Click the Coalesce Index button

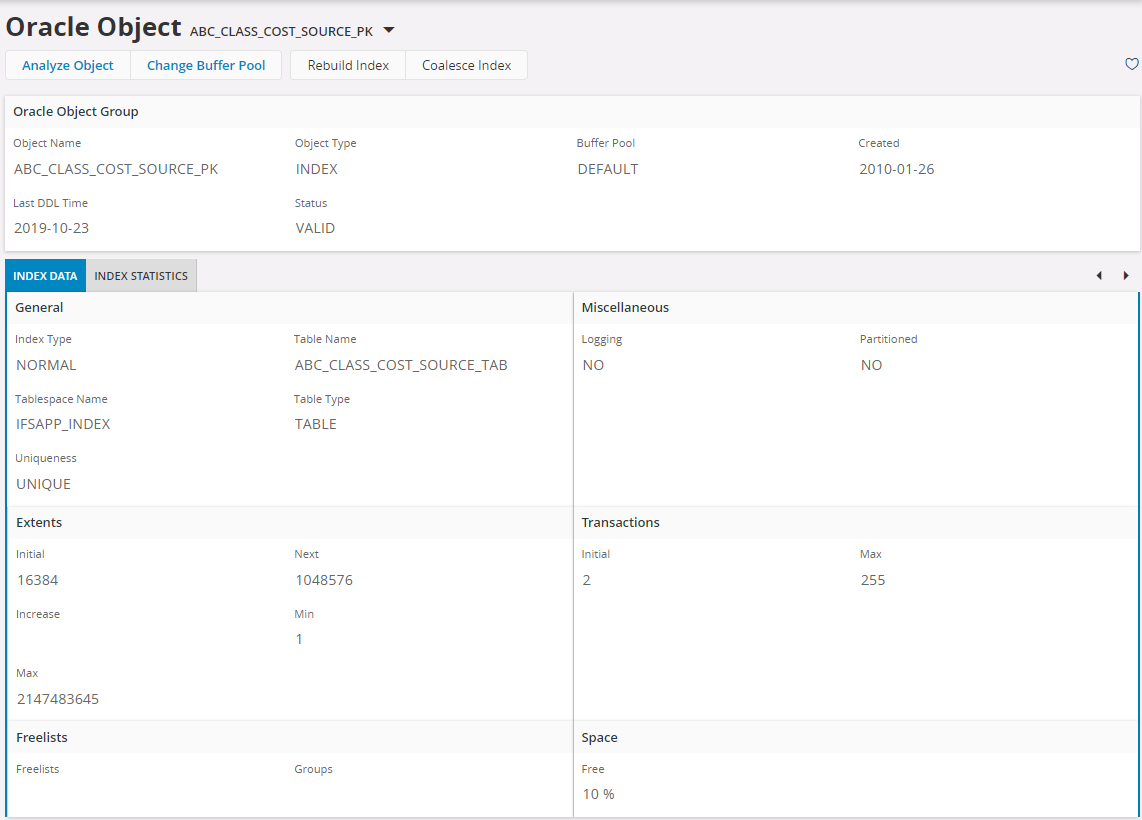[466, 64]
